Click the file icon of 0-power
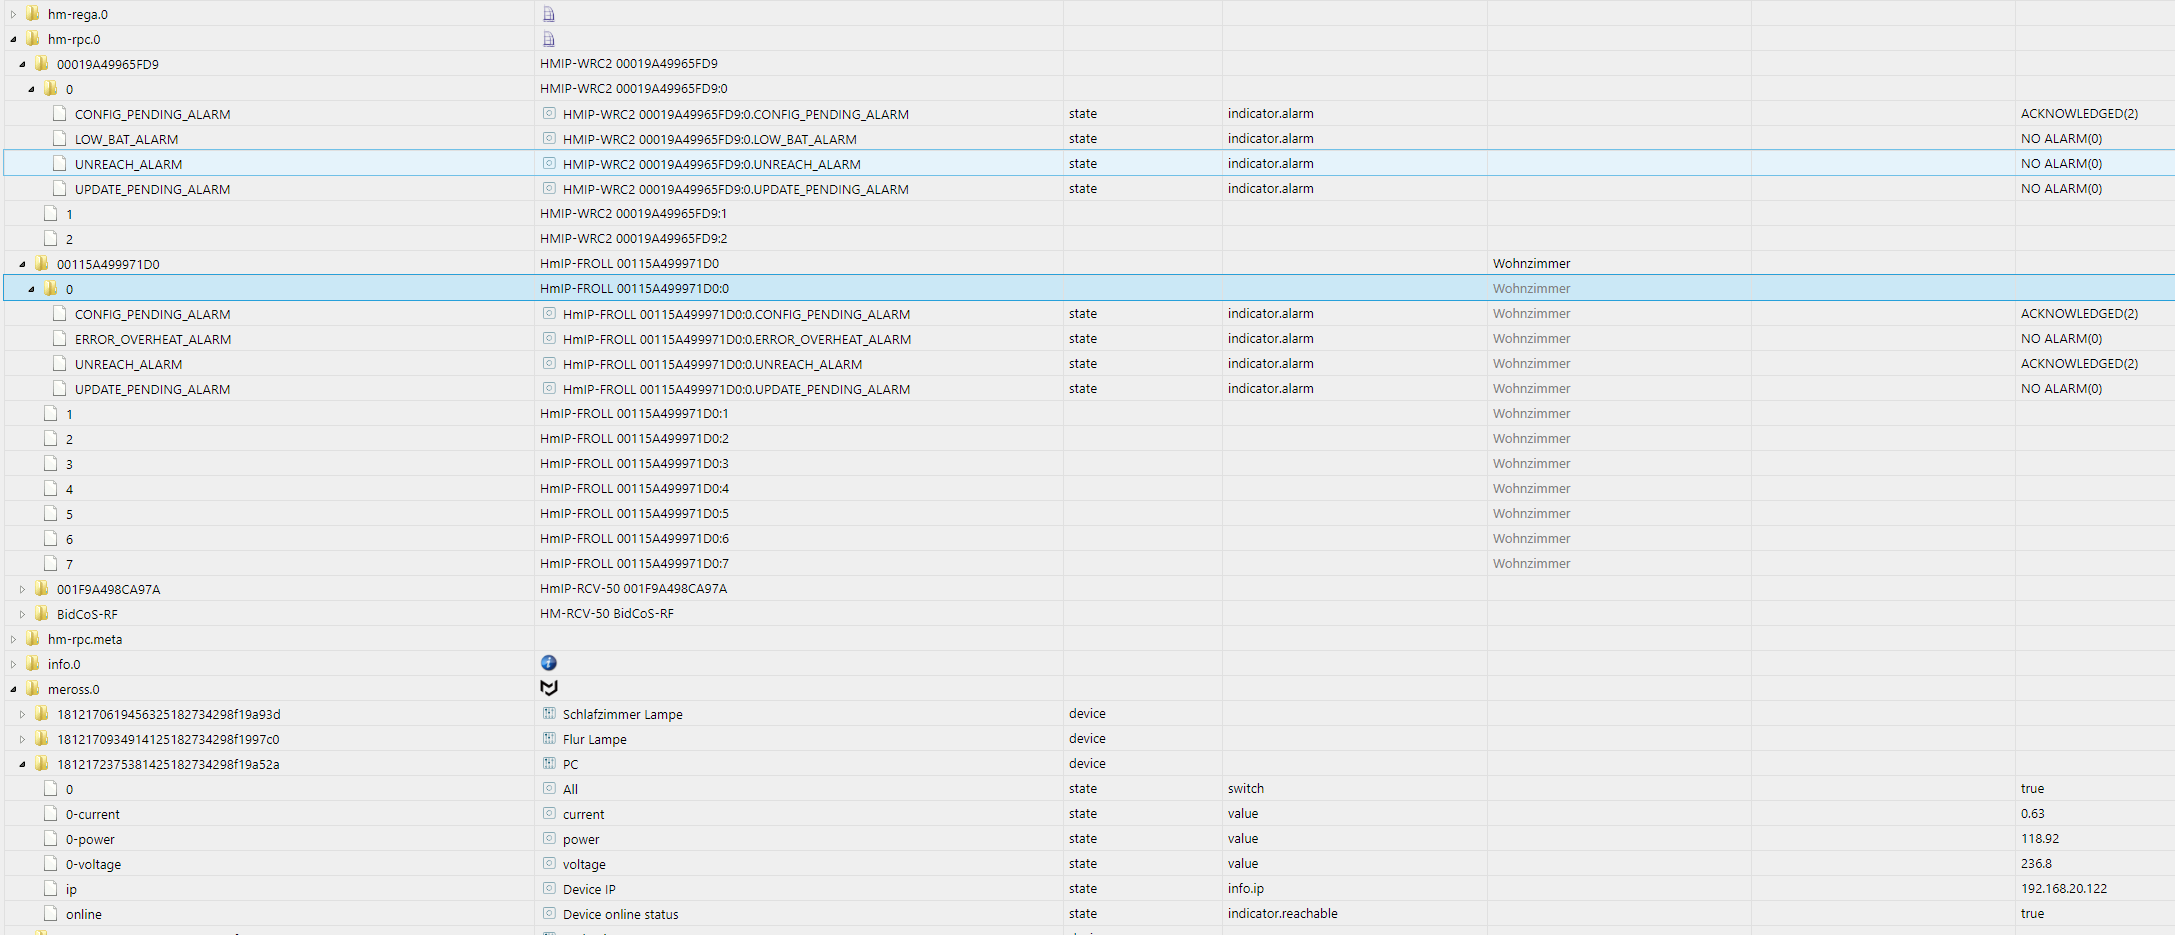 (x=51, y=838)
